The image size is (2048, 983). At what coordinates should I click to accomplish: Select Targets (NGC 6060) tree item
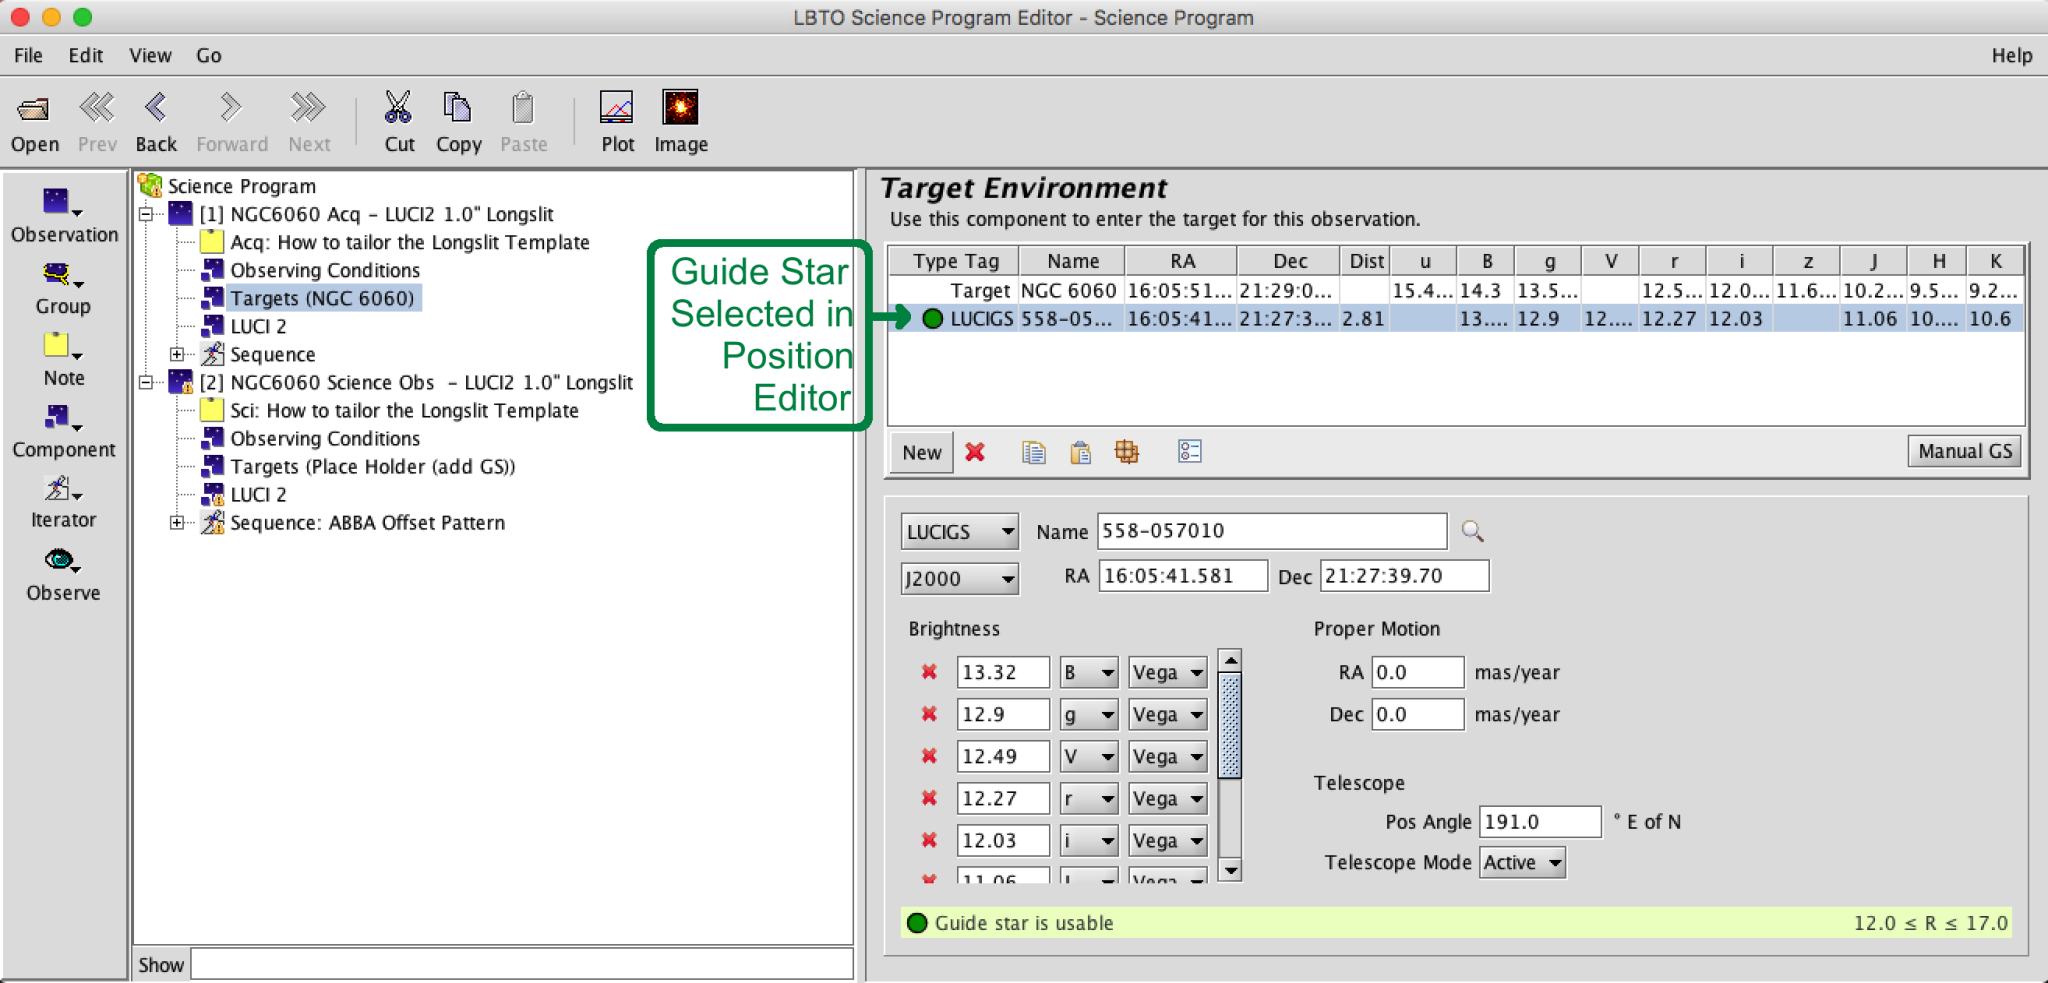point(321,298)
